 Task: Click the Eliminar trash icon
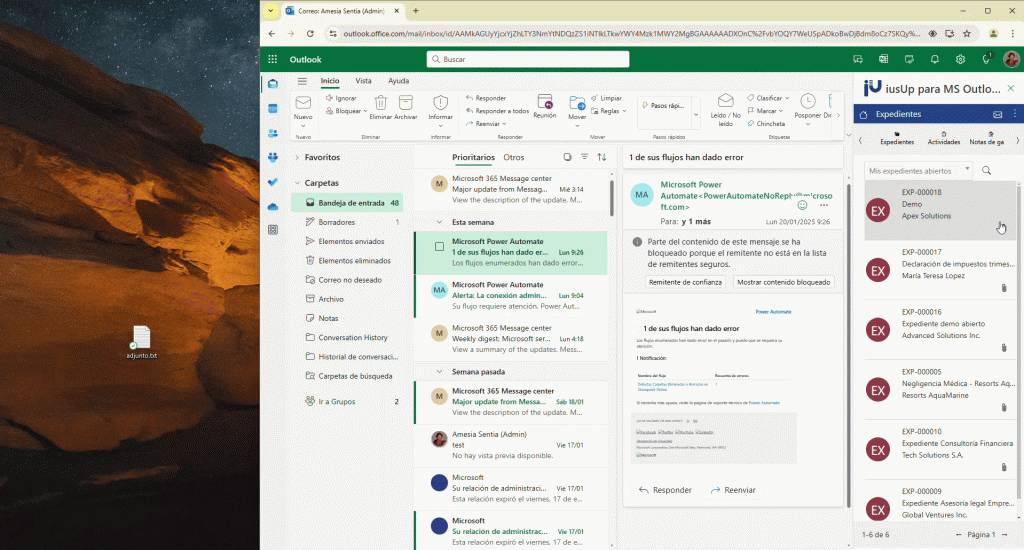(x=380, y=103)
